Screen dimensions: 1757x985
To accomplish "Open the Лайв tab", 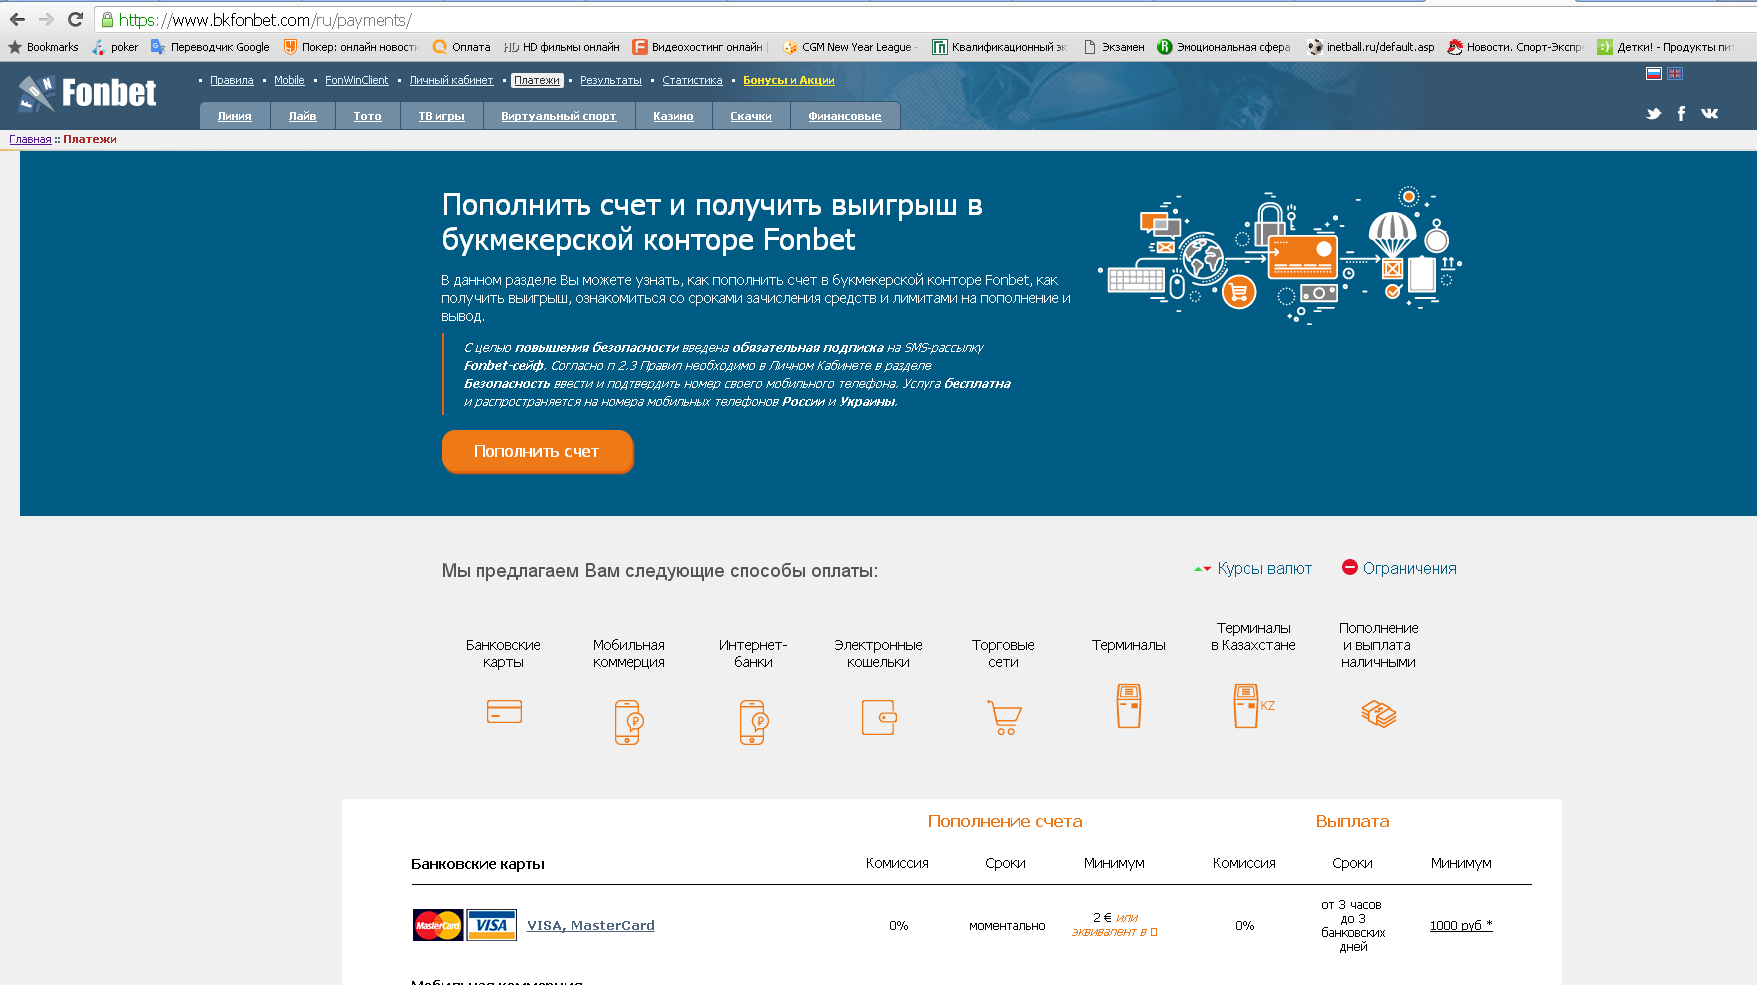I will (x=302, y=116).
